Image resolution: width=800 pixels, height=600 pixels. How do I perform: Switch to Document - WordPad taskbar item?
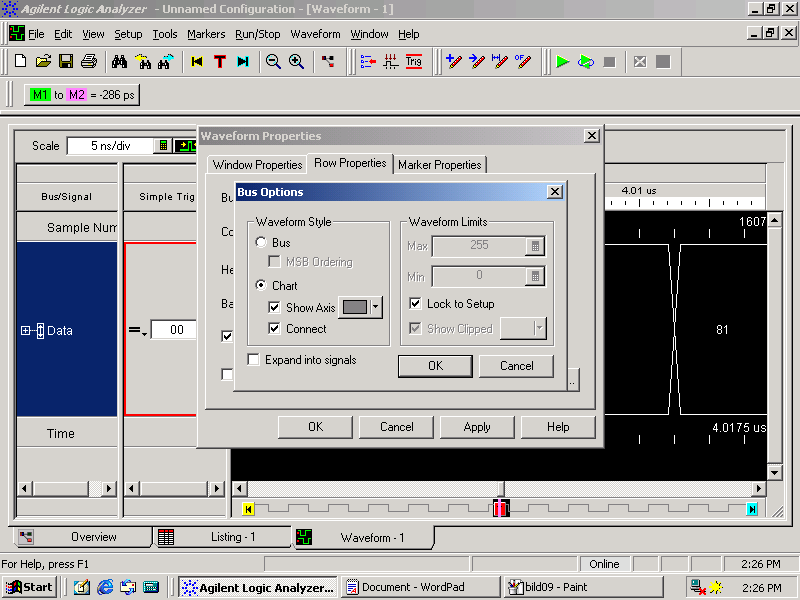pos(420,587)
